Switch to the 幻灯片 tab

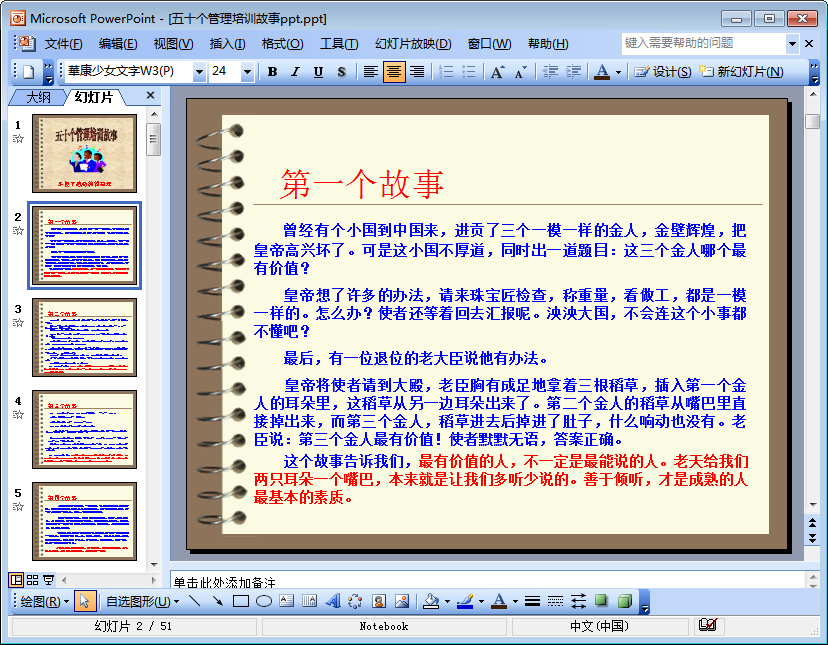[93, 97]
